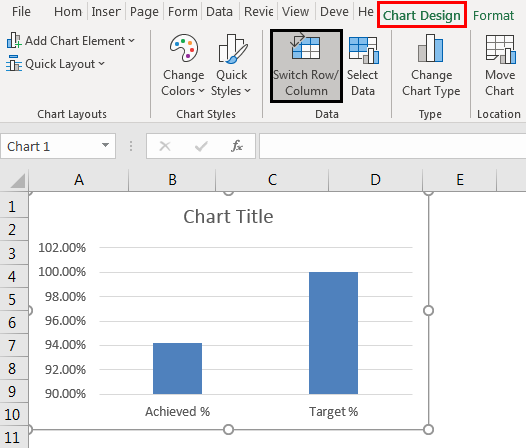The height and width of the screenshot is (448, 526).
Task: Click the Quick Layout icon
Action: point(14,64)
